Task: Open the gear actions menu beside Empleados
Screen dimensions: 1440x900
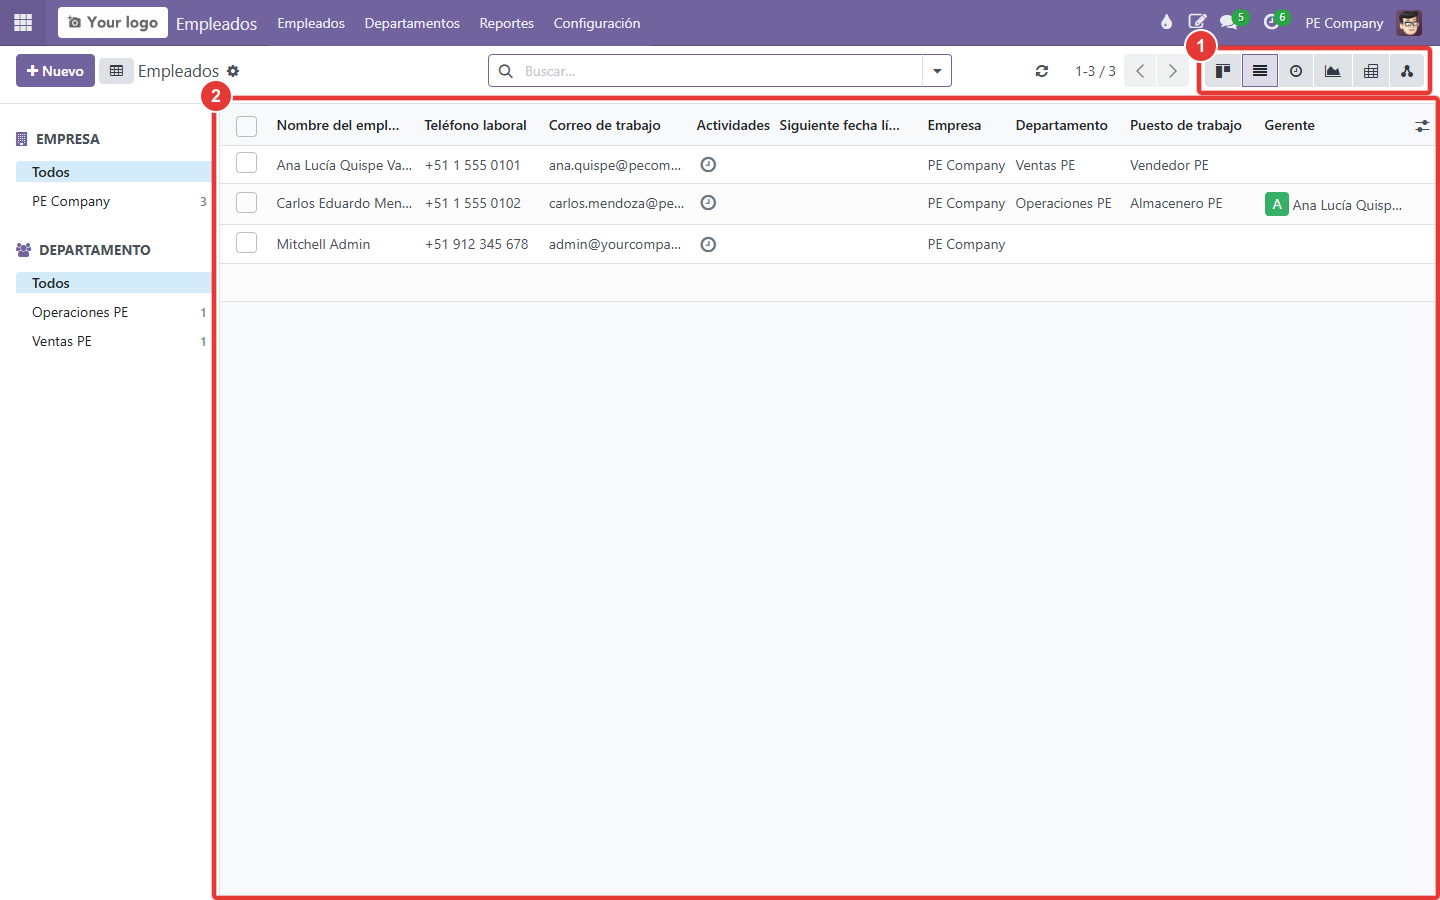Action: click(x=233, y=71)
